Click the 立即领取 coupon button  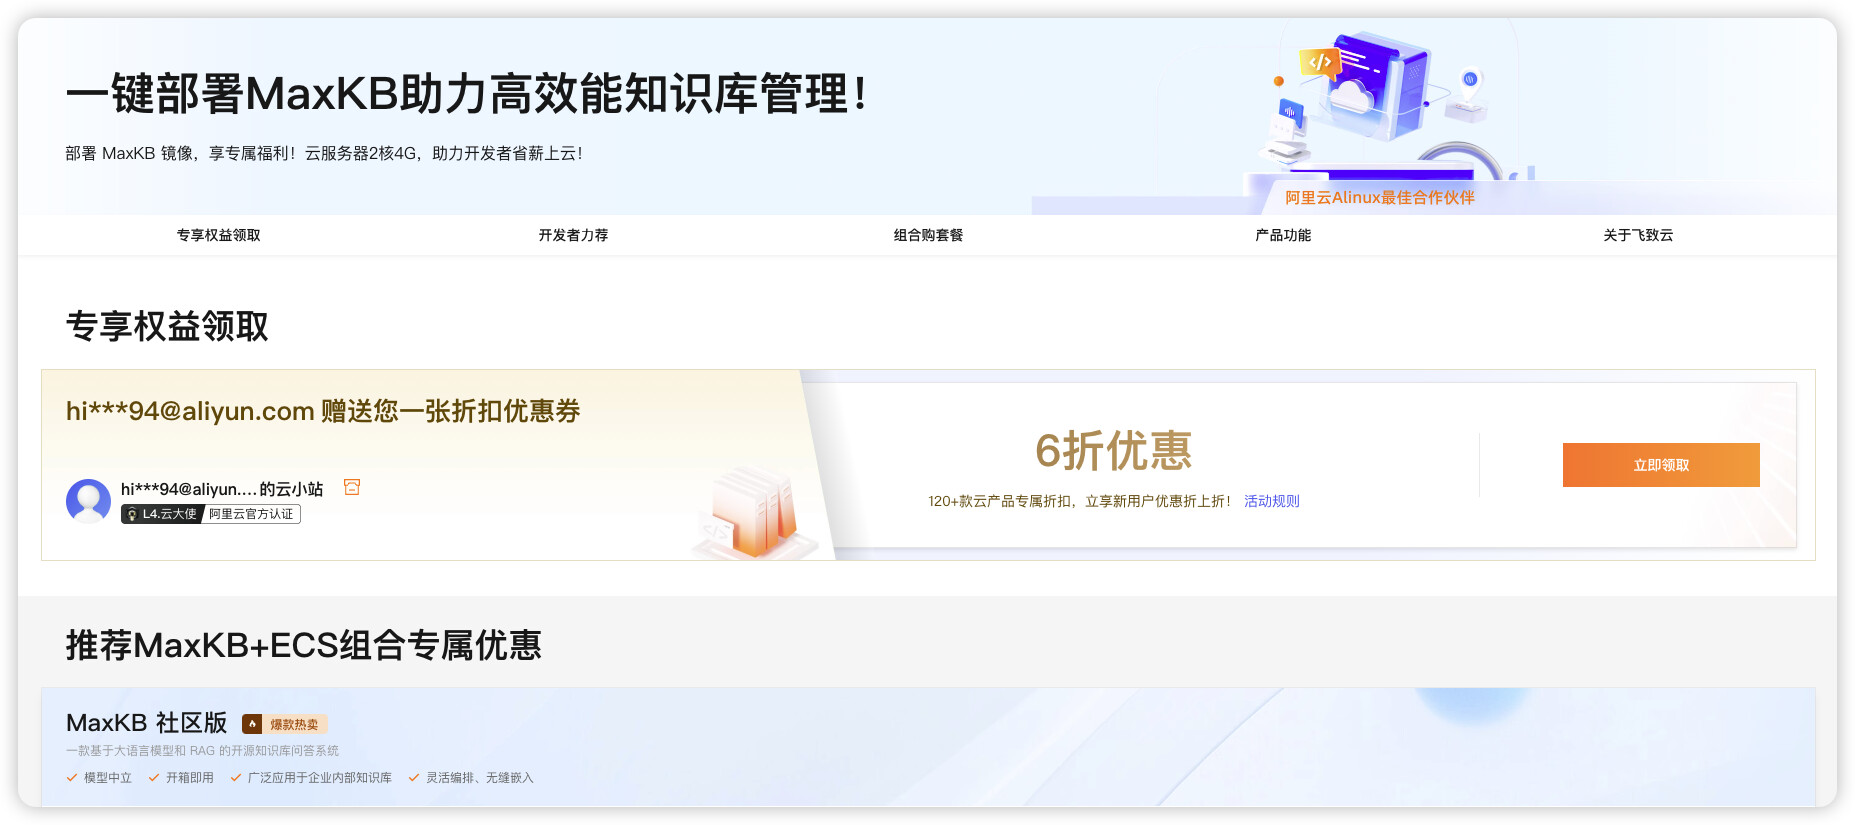1661,465
